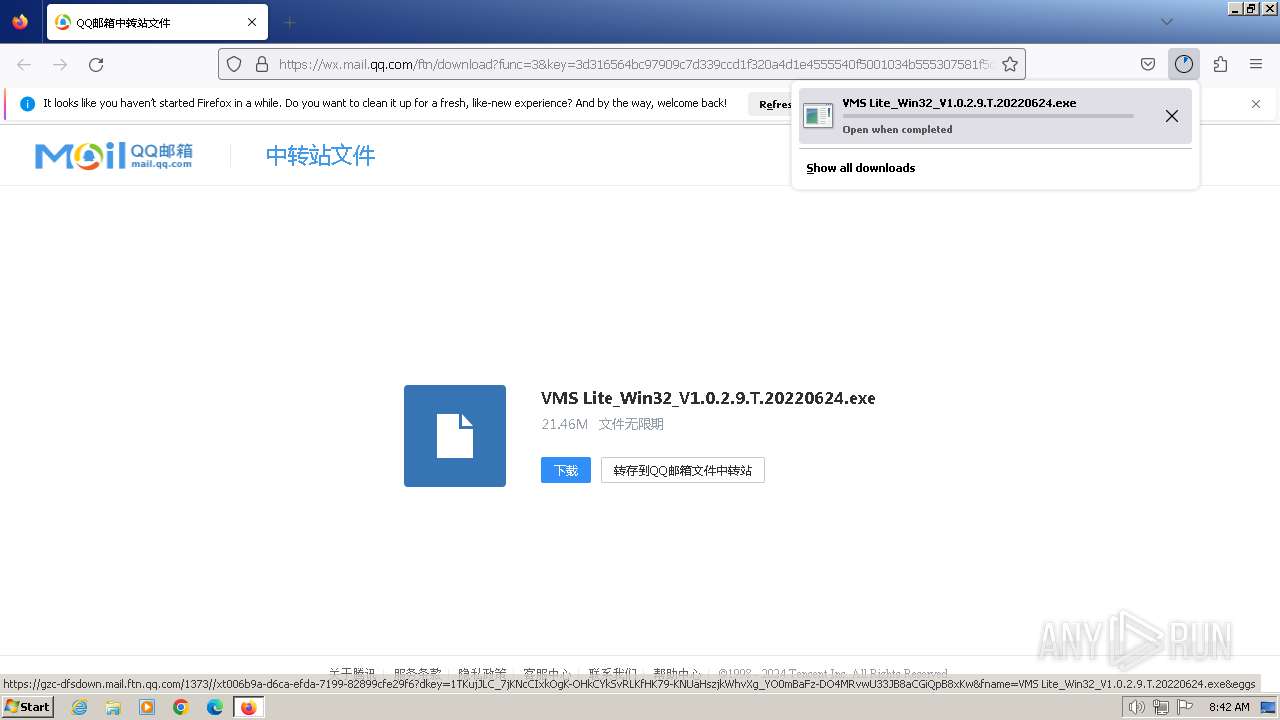The height and width of the screenshot is (720, 1280).
Task: Launch Internet Explorer from the taskbar
Action: [x=80, y=707]
